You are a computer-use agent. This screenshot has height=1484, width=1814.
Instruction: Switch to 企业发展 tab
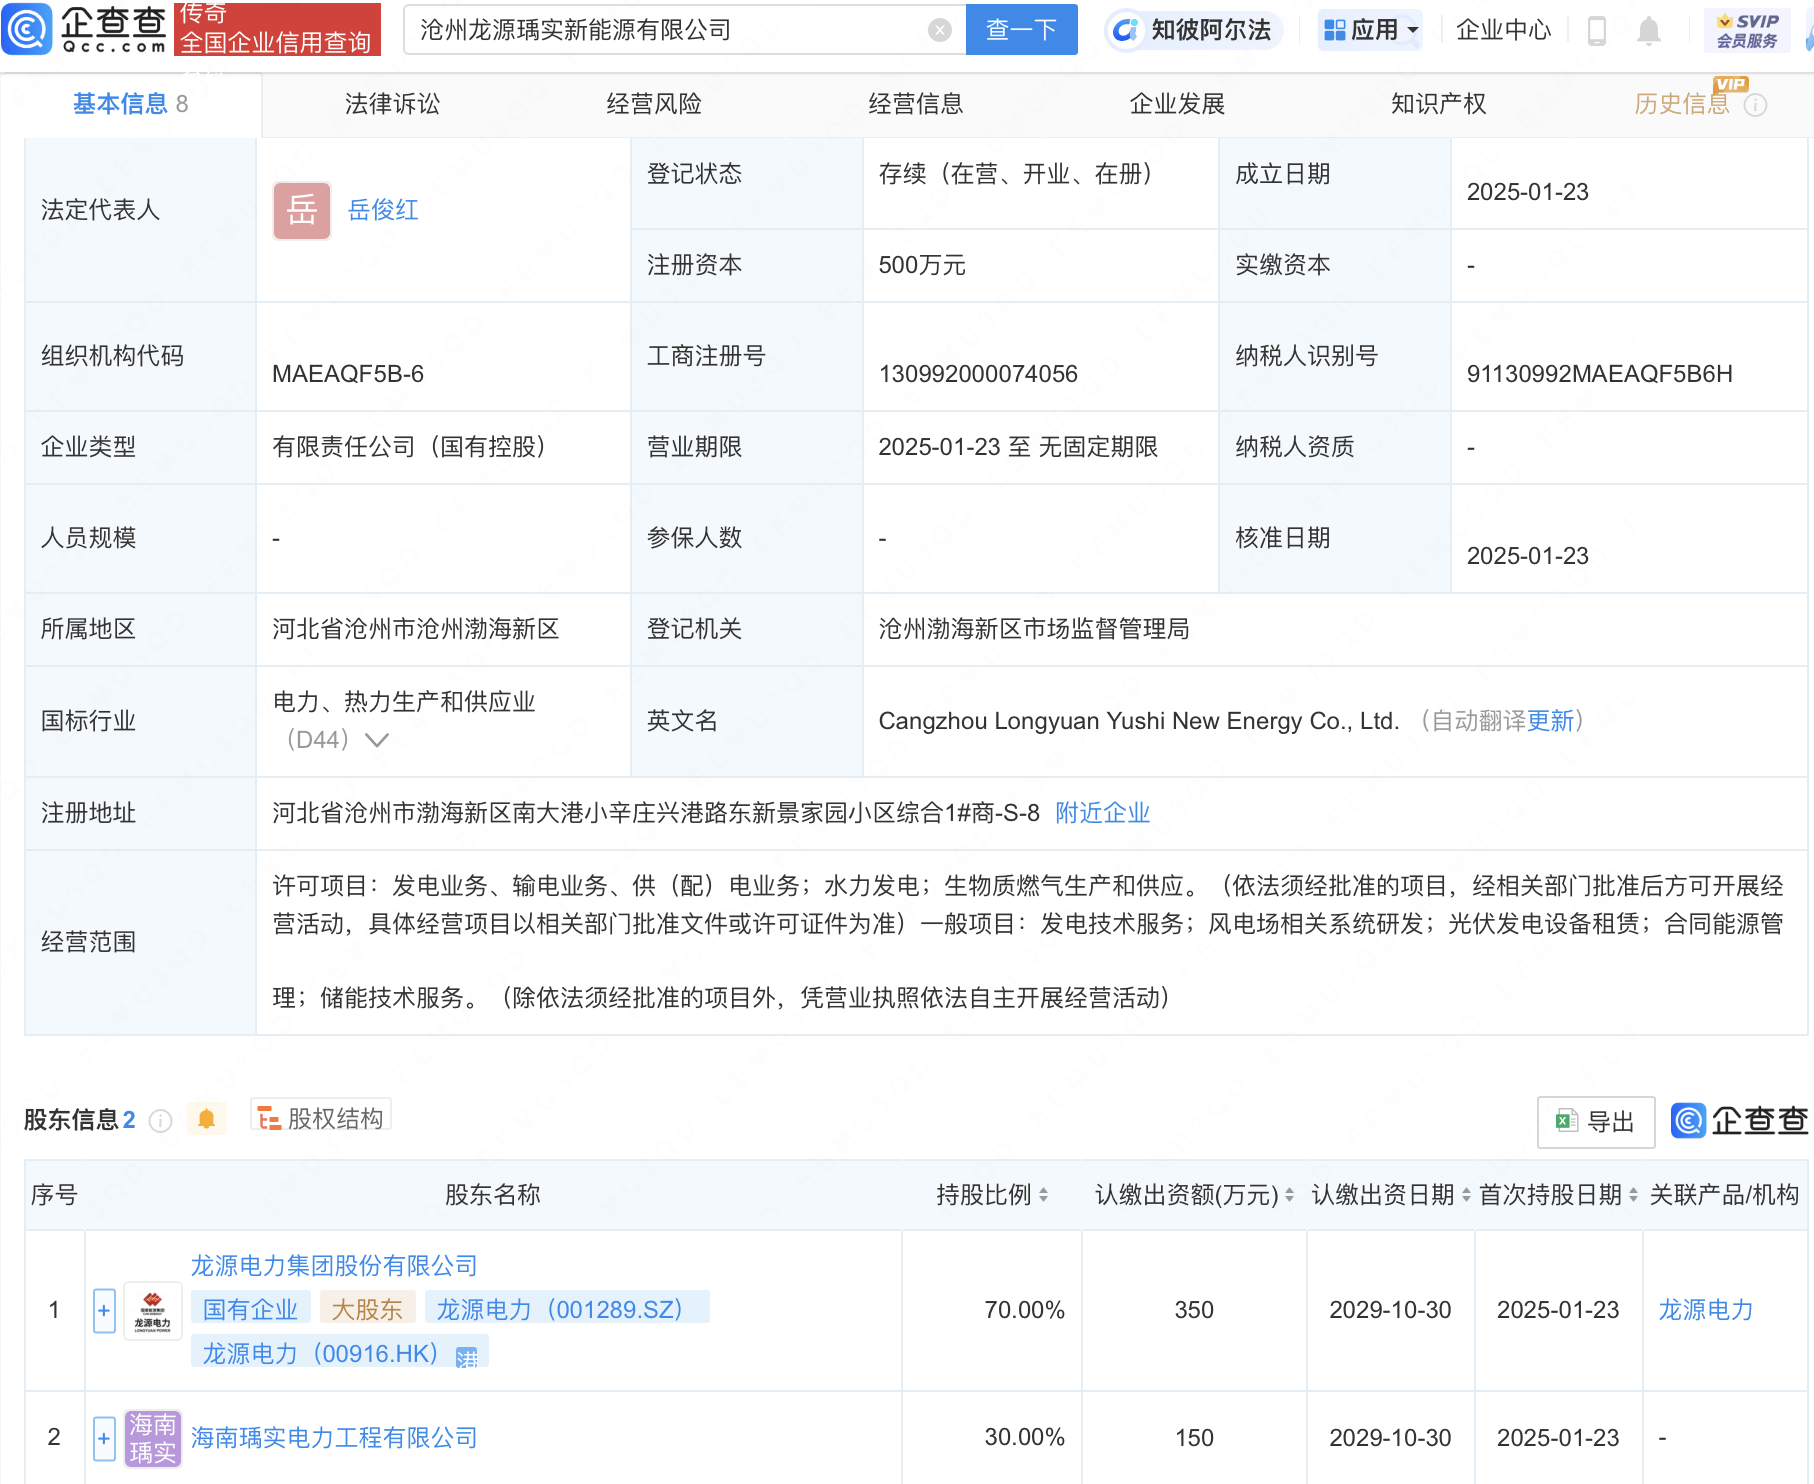click(x=1177, y=104)
